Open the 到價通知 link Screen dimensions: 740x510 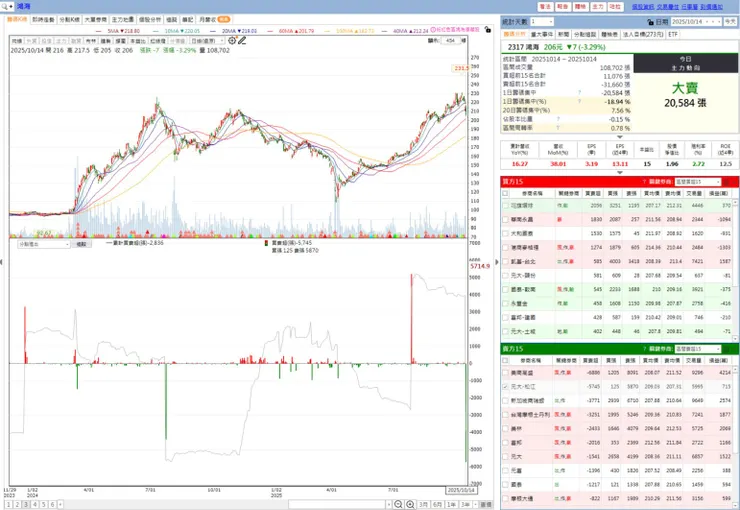coord(711,7)
